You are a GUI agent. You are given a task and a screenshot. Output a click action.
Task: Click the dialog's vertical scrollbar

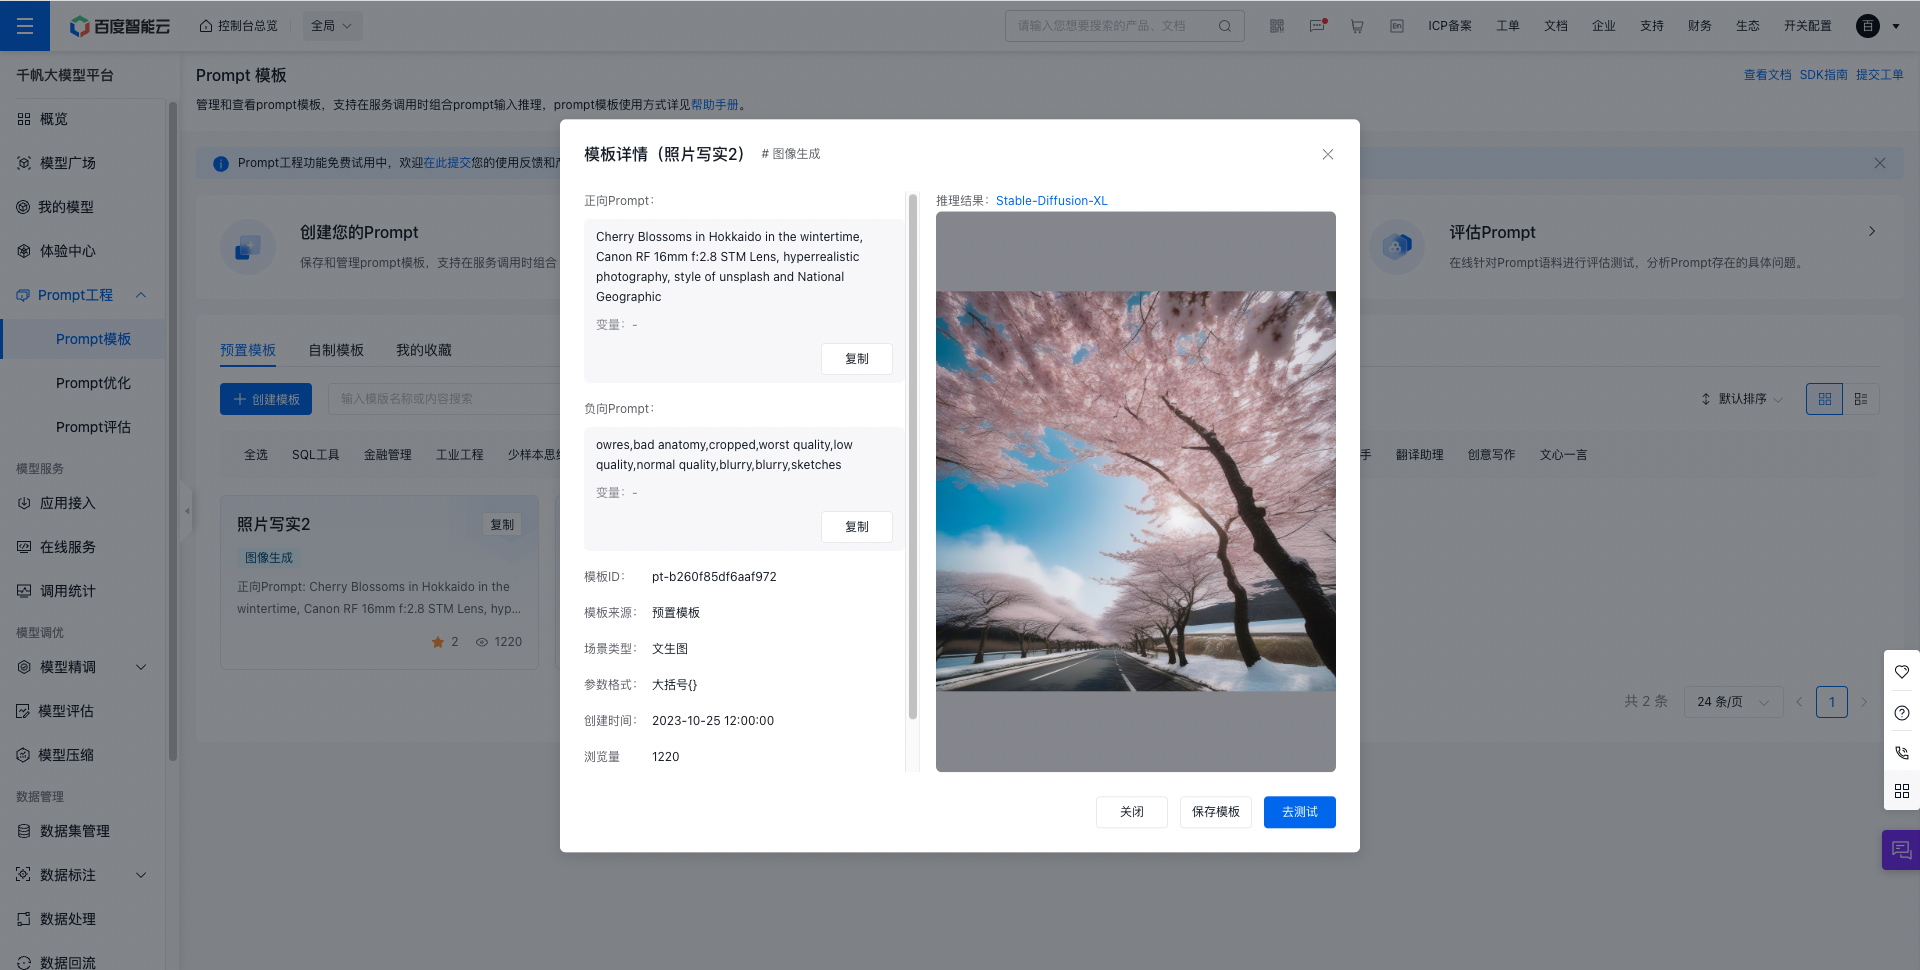point(912,456)
